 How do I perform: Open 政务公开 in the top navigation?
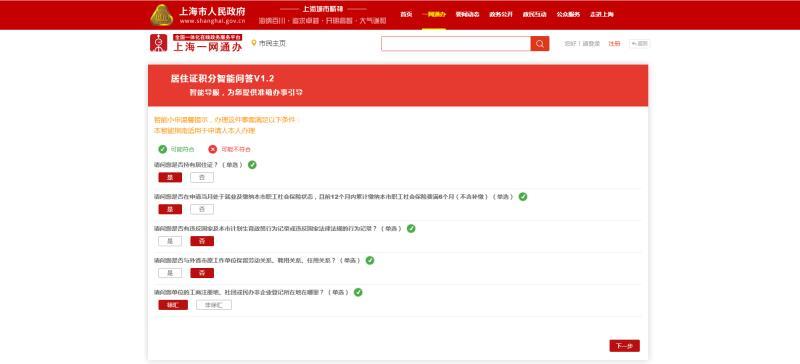coord(501,14)
